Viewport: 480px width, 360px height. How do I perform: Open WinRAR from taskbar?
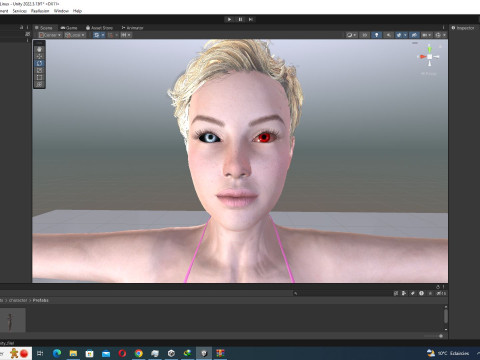[x=220, y=353]
